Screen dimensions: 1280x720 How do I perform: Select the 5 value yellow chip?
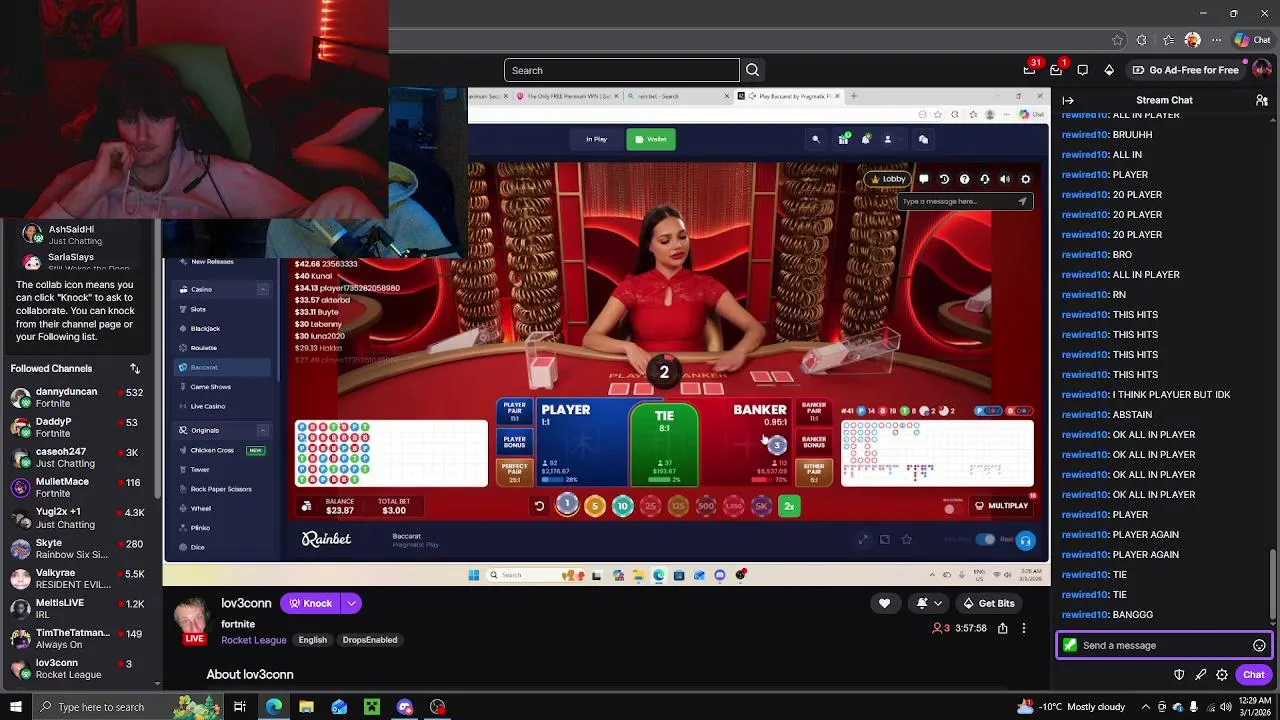point(595,506)
